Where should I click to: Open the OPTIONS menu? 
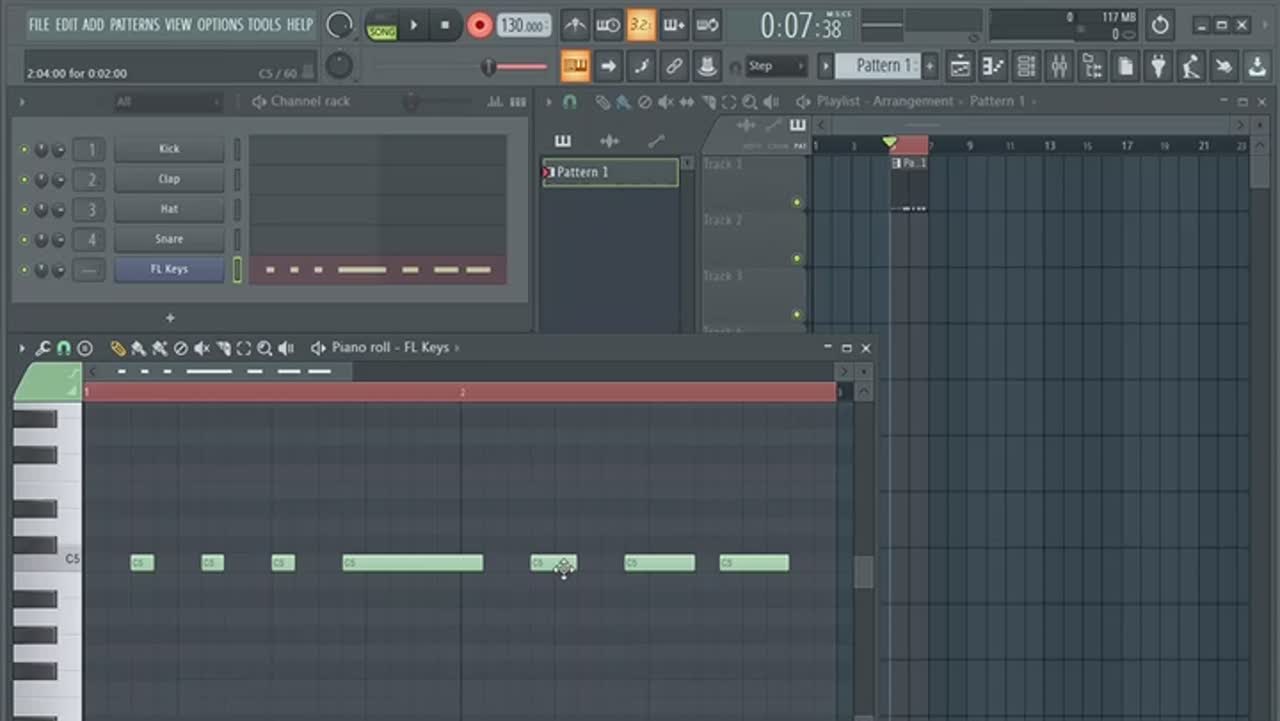click(x=220, y=24)
